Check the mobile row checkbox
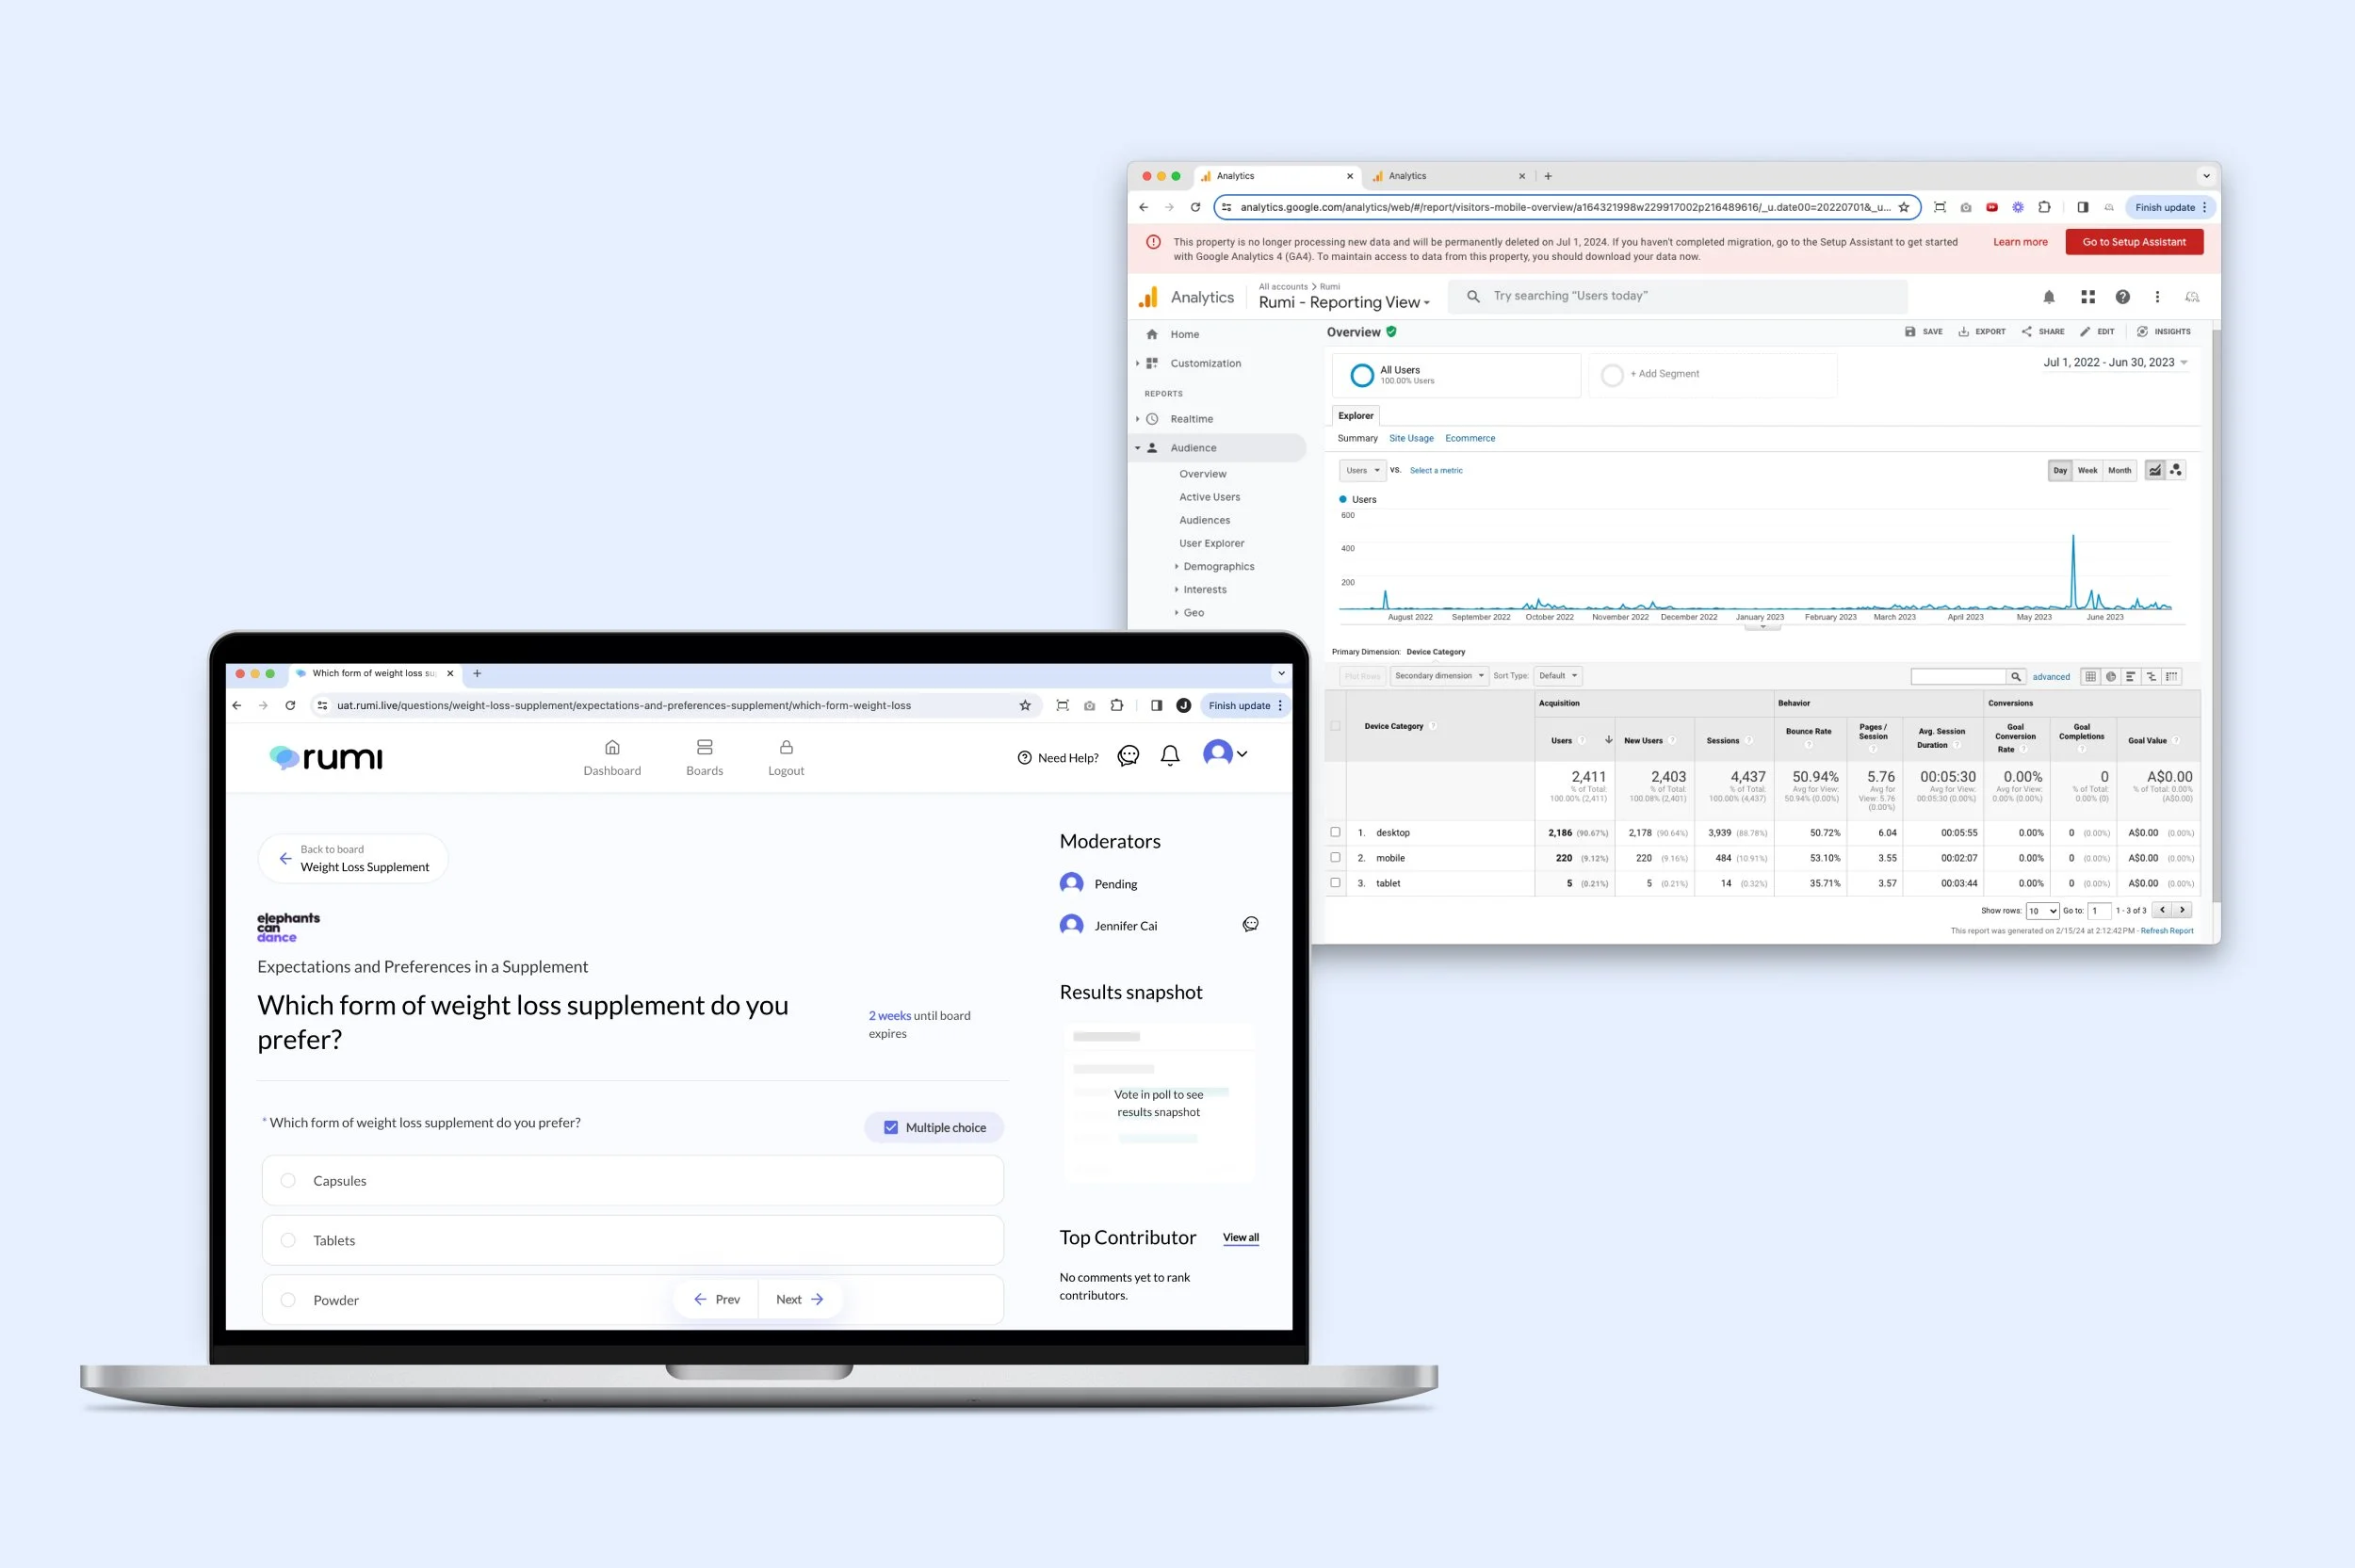 [x=1335, y=857]
